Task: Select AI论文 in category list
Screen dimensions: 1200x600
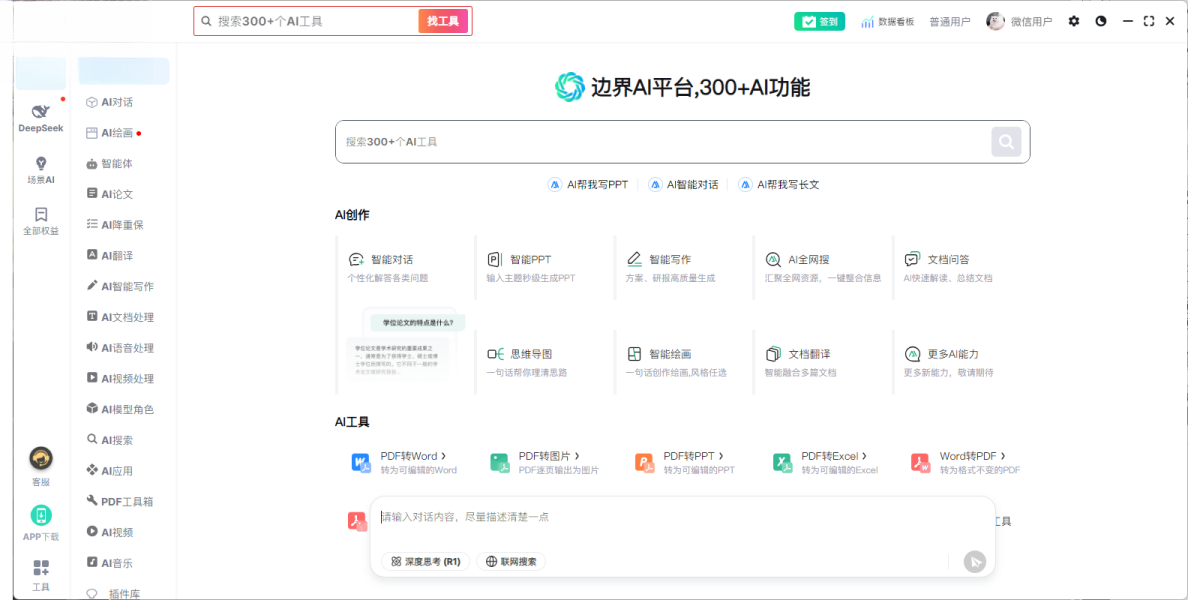Action: coord(110,194)
